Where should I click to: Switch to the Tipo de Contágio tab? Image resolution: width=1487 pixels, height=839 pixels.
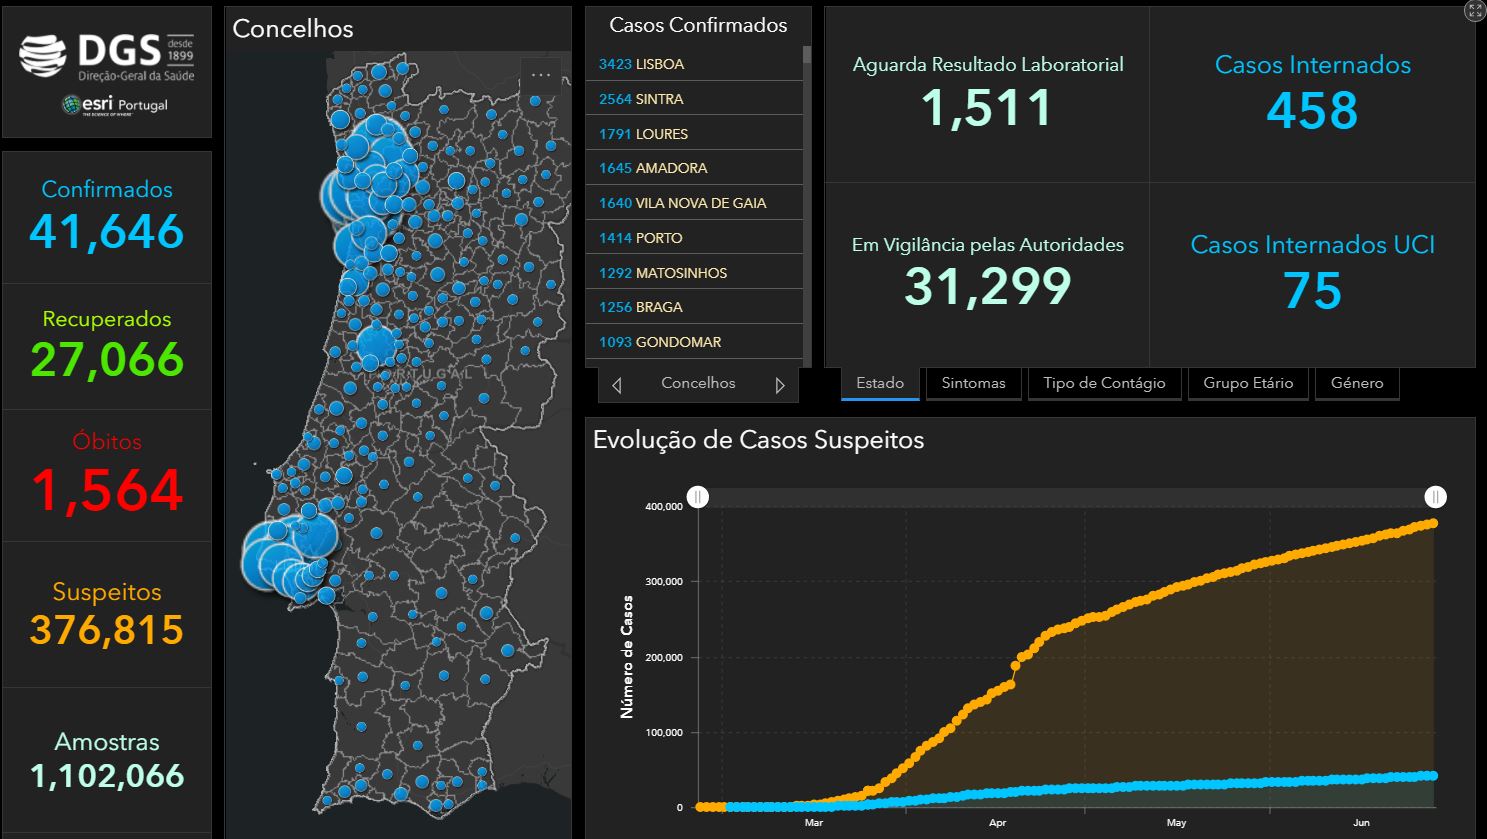(x=1104, y=384)
